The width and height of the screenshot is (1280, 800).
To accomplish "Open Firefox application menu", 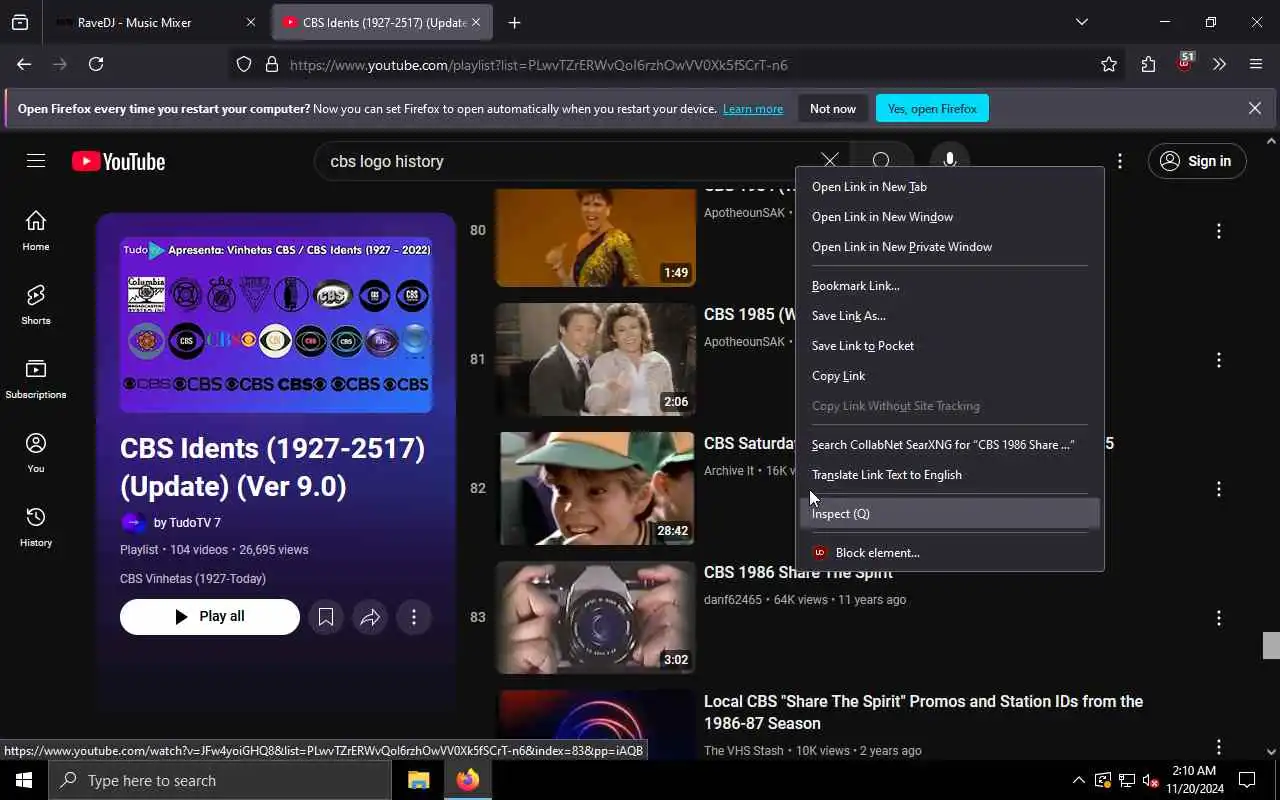I will [1256, 64].
